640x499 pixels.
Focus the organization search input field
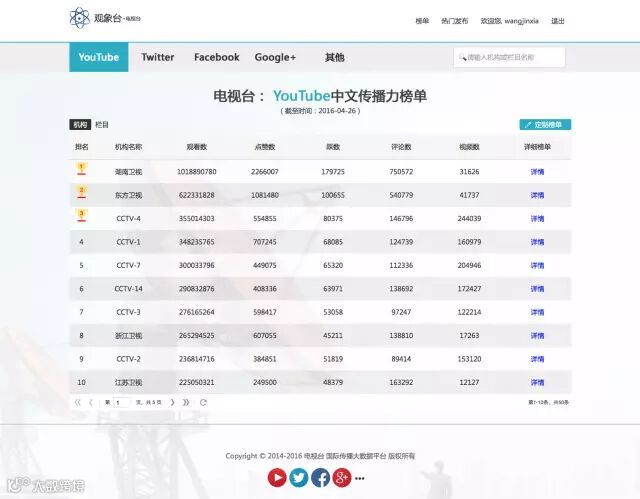509,57
